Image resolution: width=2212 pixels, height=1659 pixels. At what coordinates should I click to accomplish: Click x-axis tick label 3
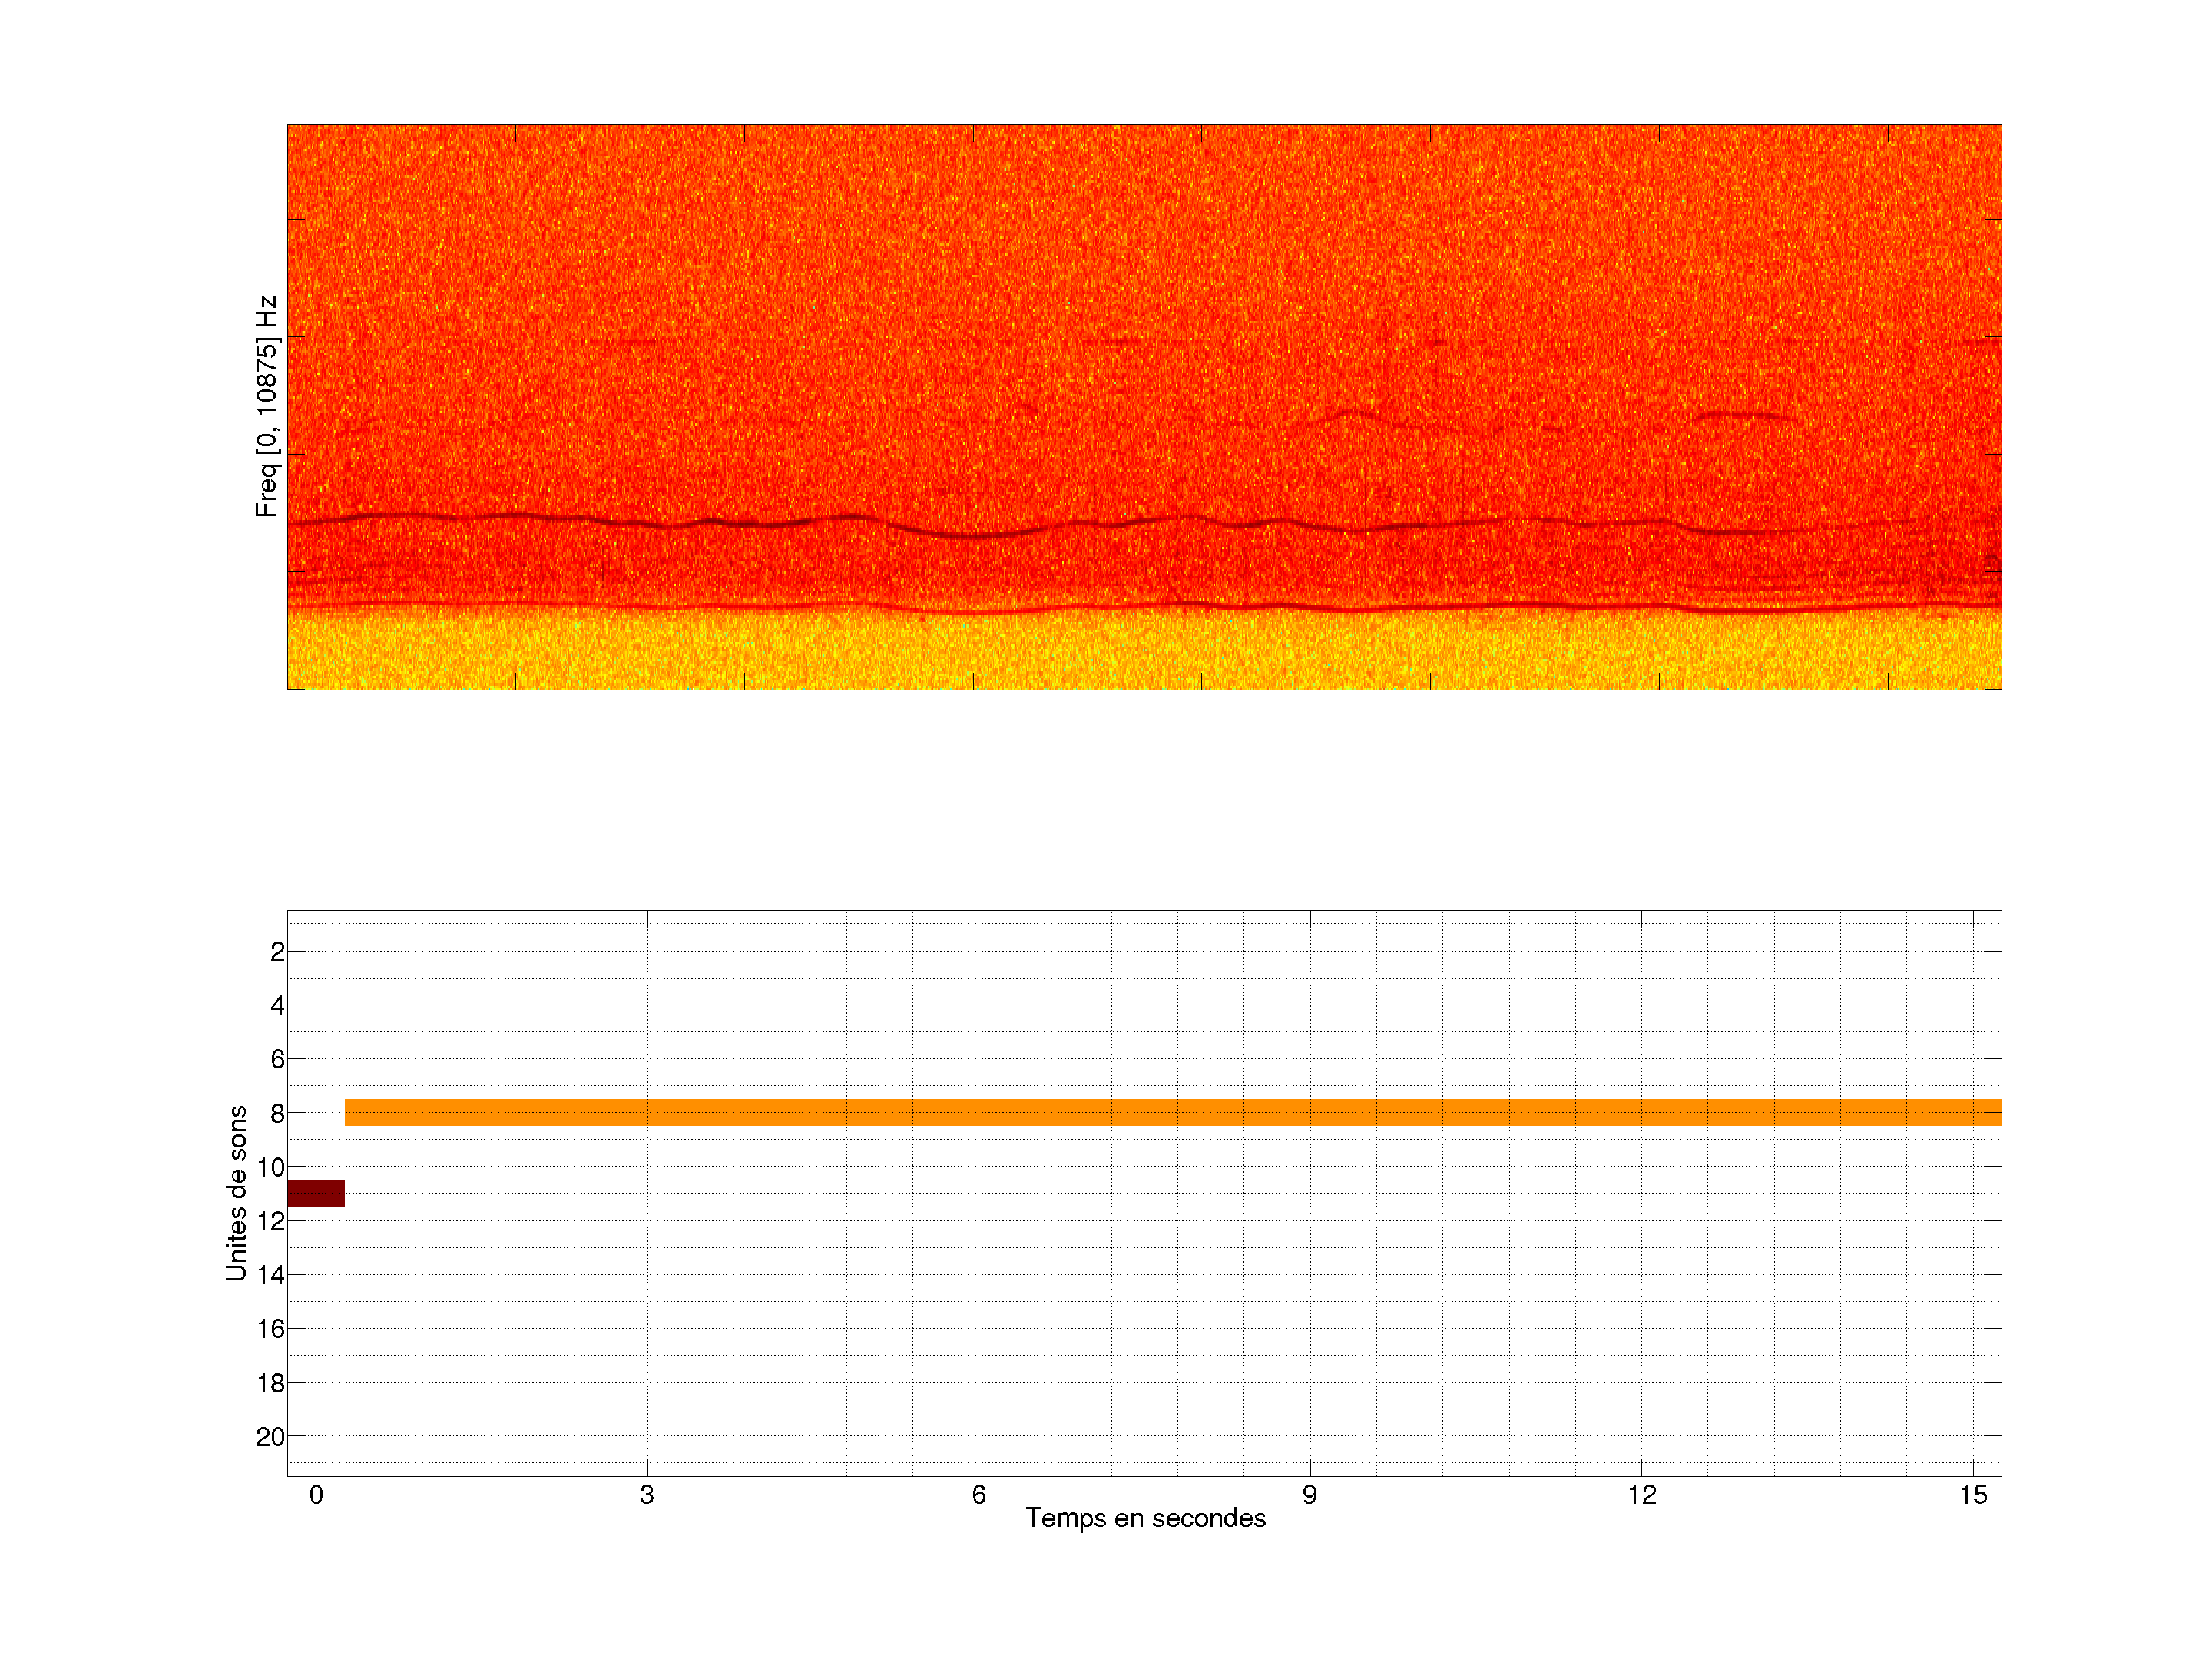coord(647,1495)
